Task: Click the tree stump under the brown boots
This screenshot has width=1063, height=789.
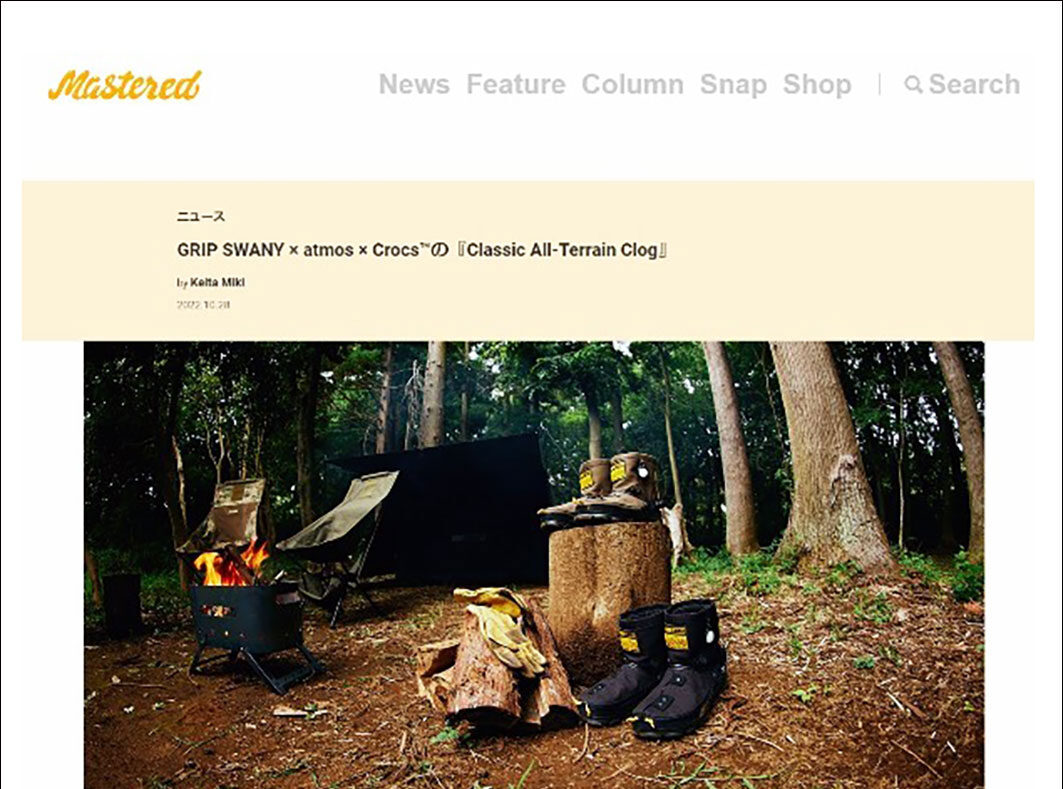Action: pyautogui.click(x=609, y=596)
